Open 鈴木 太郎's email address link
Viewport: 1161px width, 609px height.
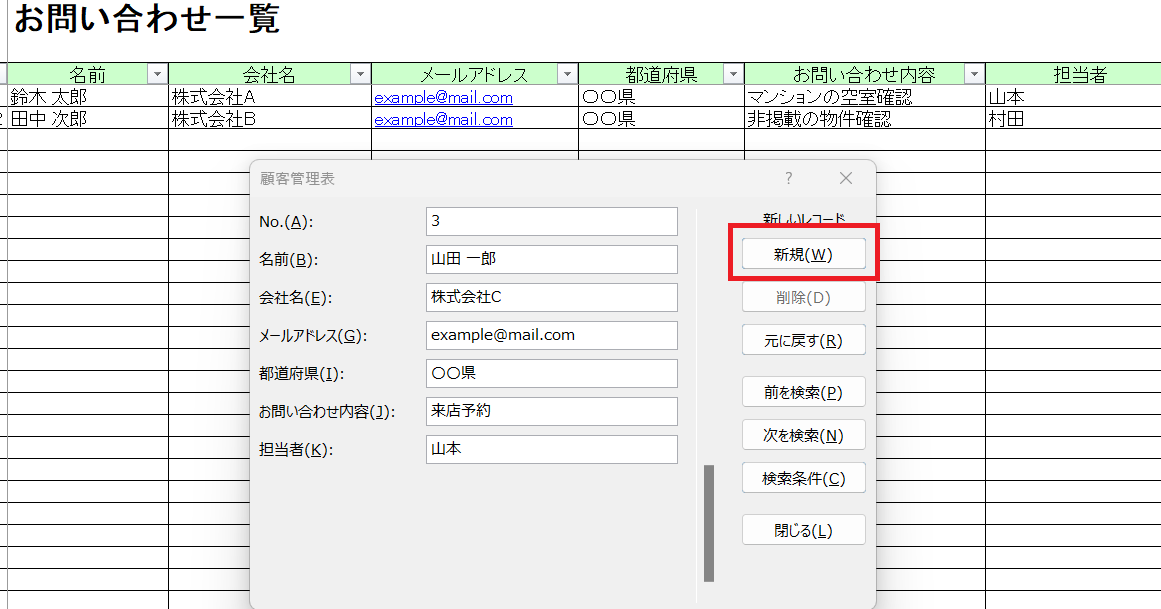[x=443, y=98]
